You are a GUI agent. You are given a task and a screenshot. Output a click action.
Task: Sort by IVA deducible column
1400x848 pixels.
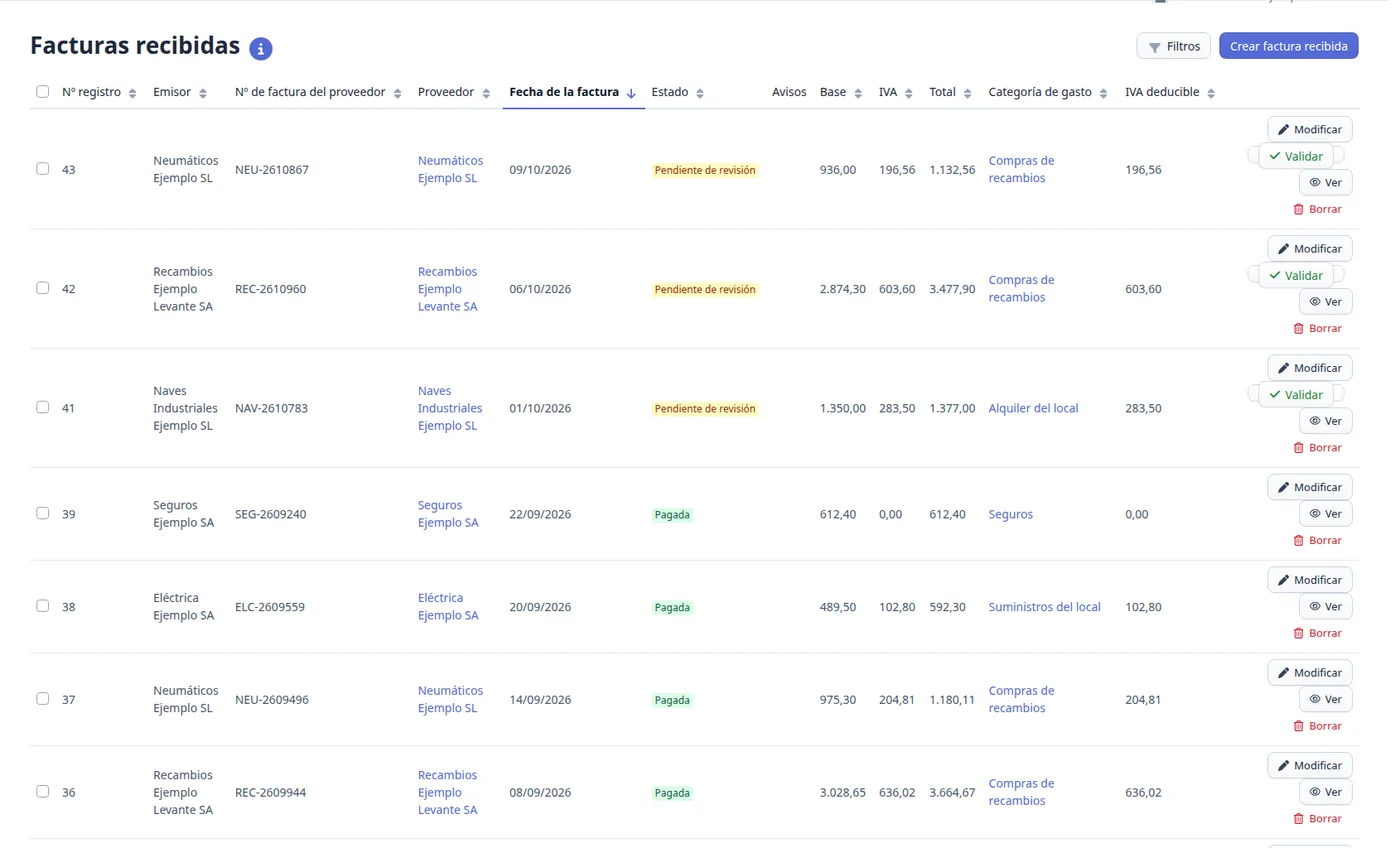pyautogui.click(x=1170, y=92)
